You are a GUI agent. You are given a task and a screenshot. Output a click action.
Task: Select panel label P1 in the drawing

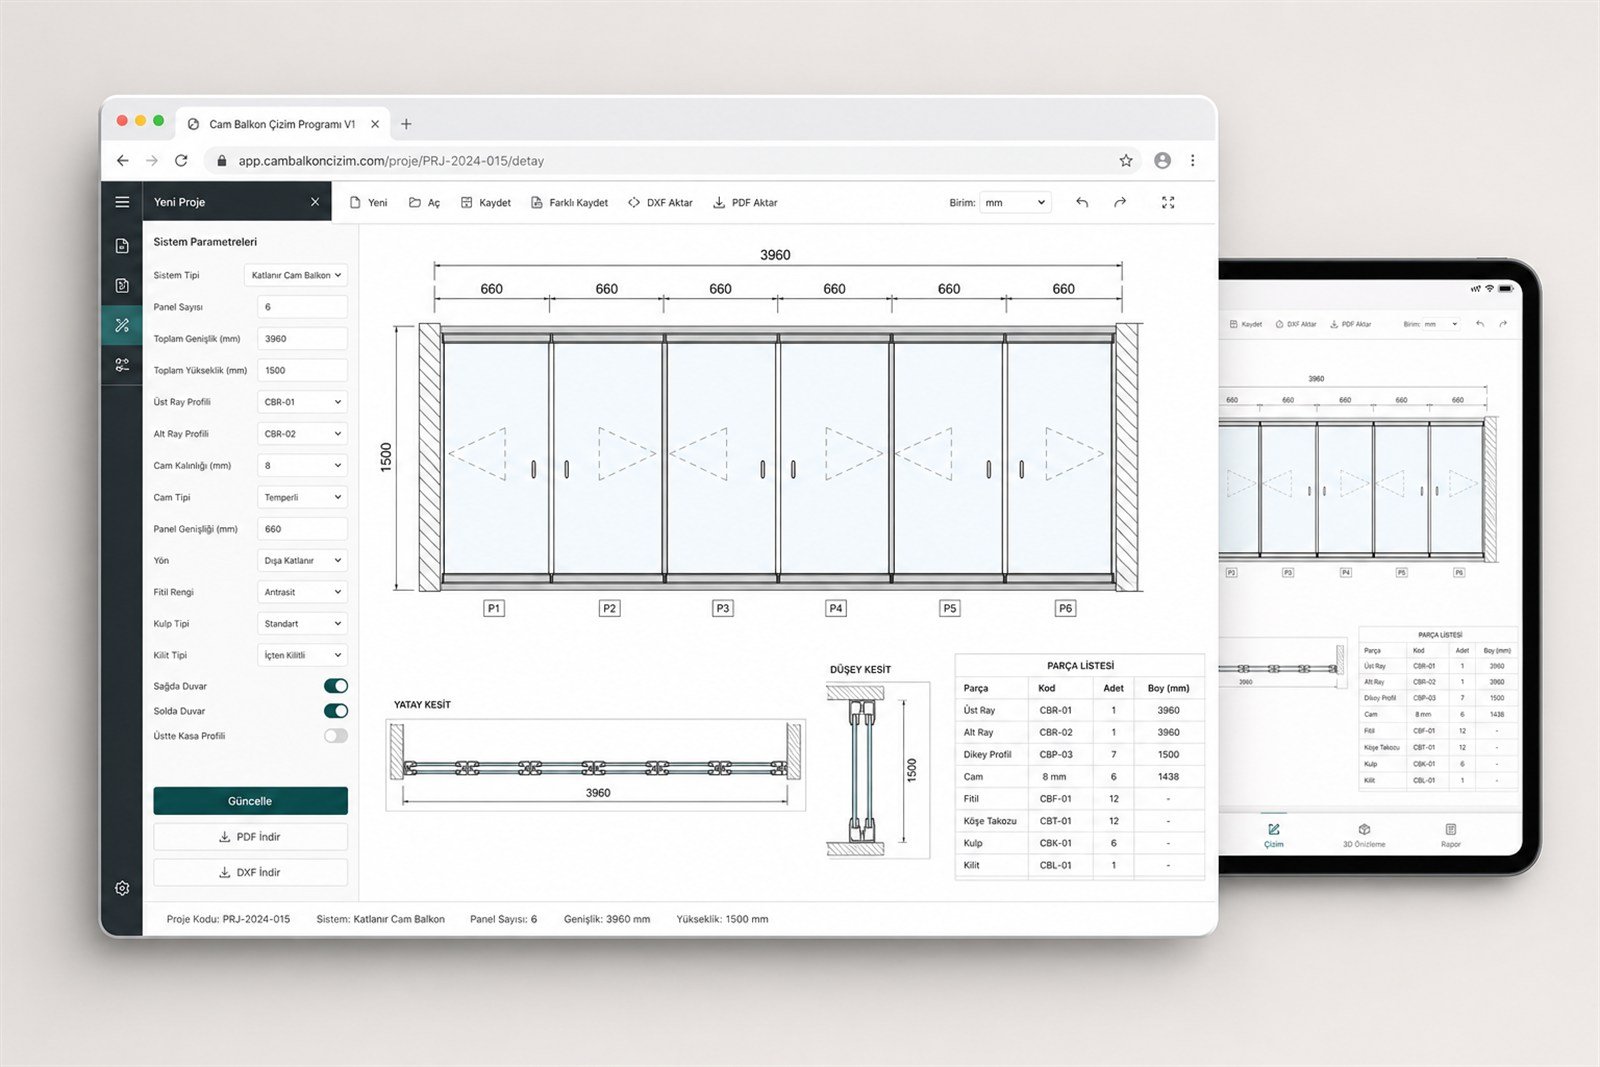point(493,608)
